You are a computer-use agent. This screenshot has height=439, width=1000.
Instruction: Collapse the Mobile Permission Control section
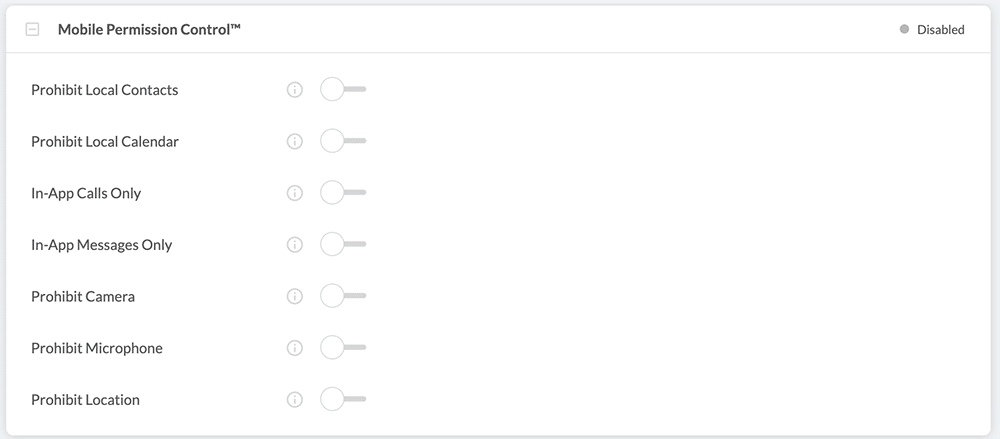point(32,30)
